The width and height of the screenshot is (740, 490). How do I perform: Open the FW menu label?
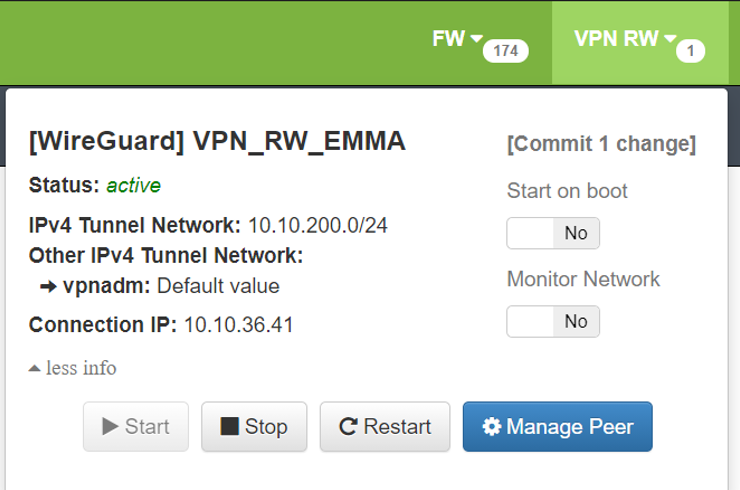click(449, 39)
